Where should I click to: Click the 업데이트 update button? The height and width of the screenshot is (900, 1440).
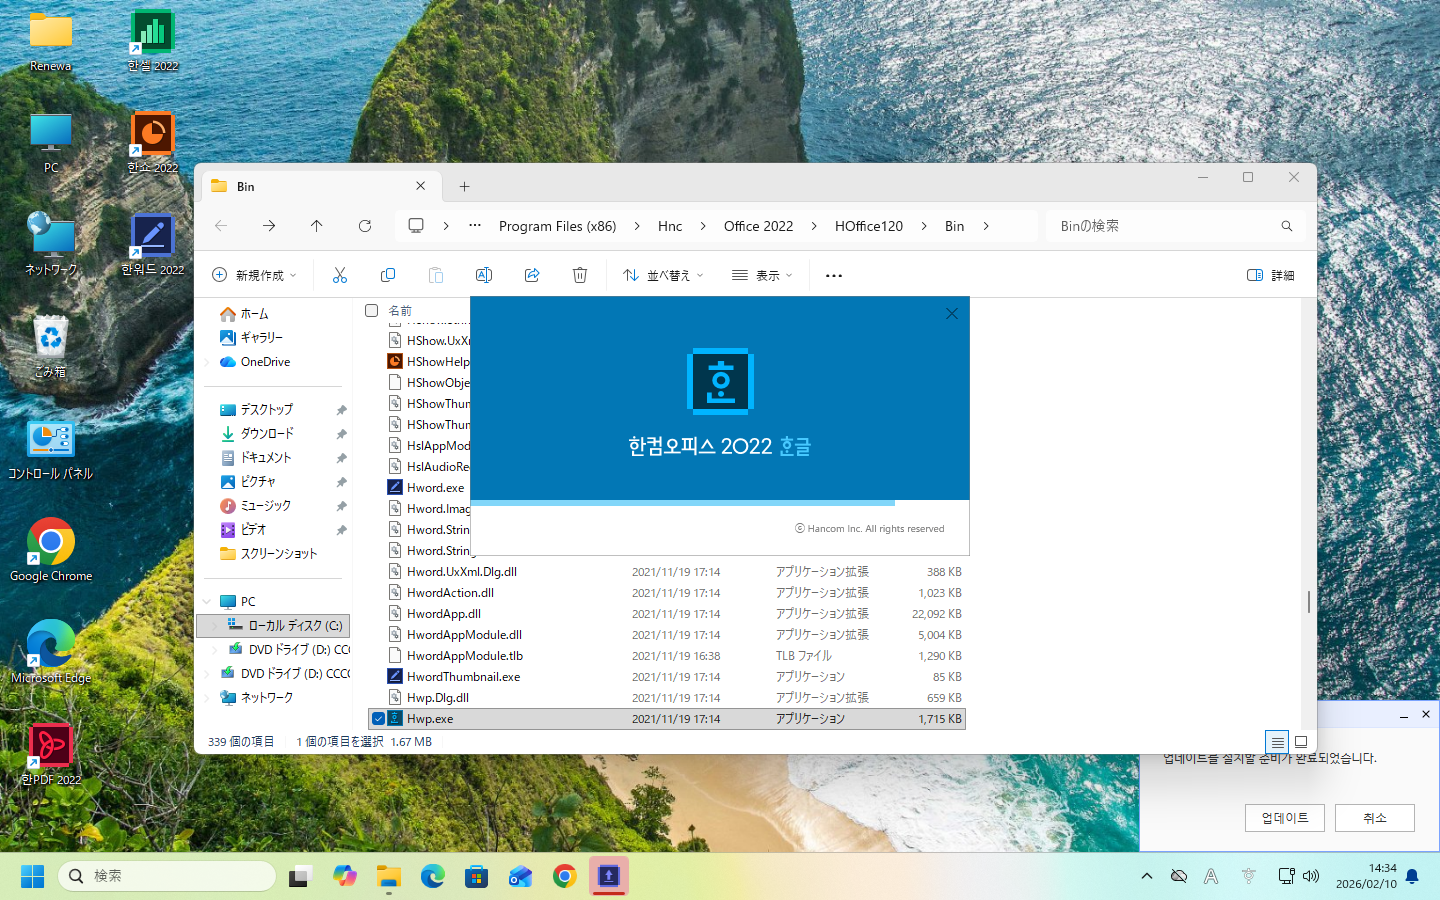click(x=1284, y=818)
